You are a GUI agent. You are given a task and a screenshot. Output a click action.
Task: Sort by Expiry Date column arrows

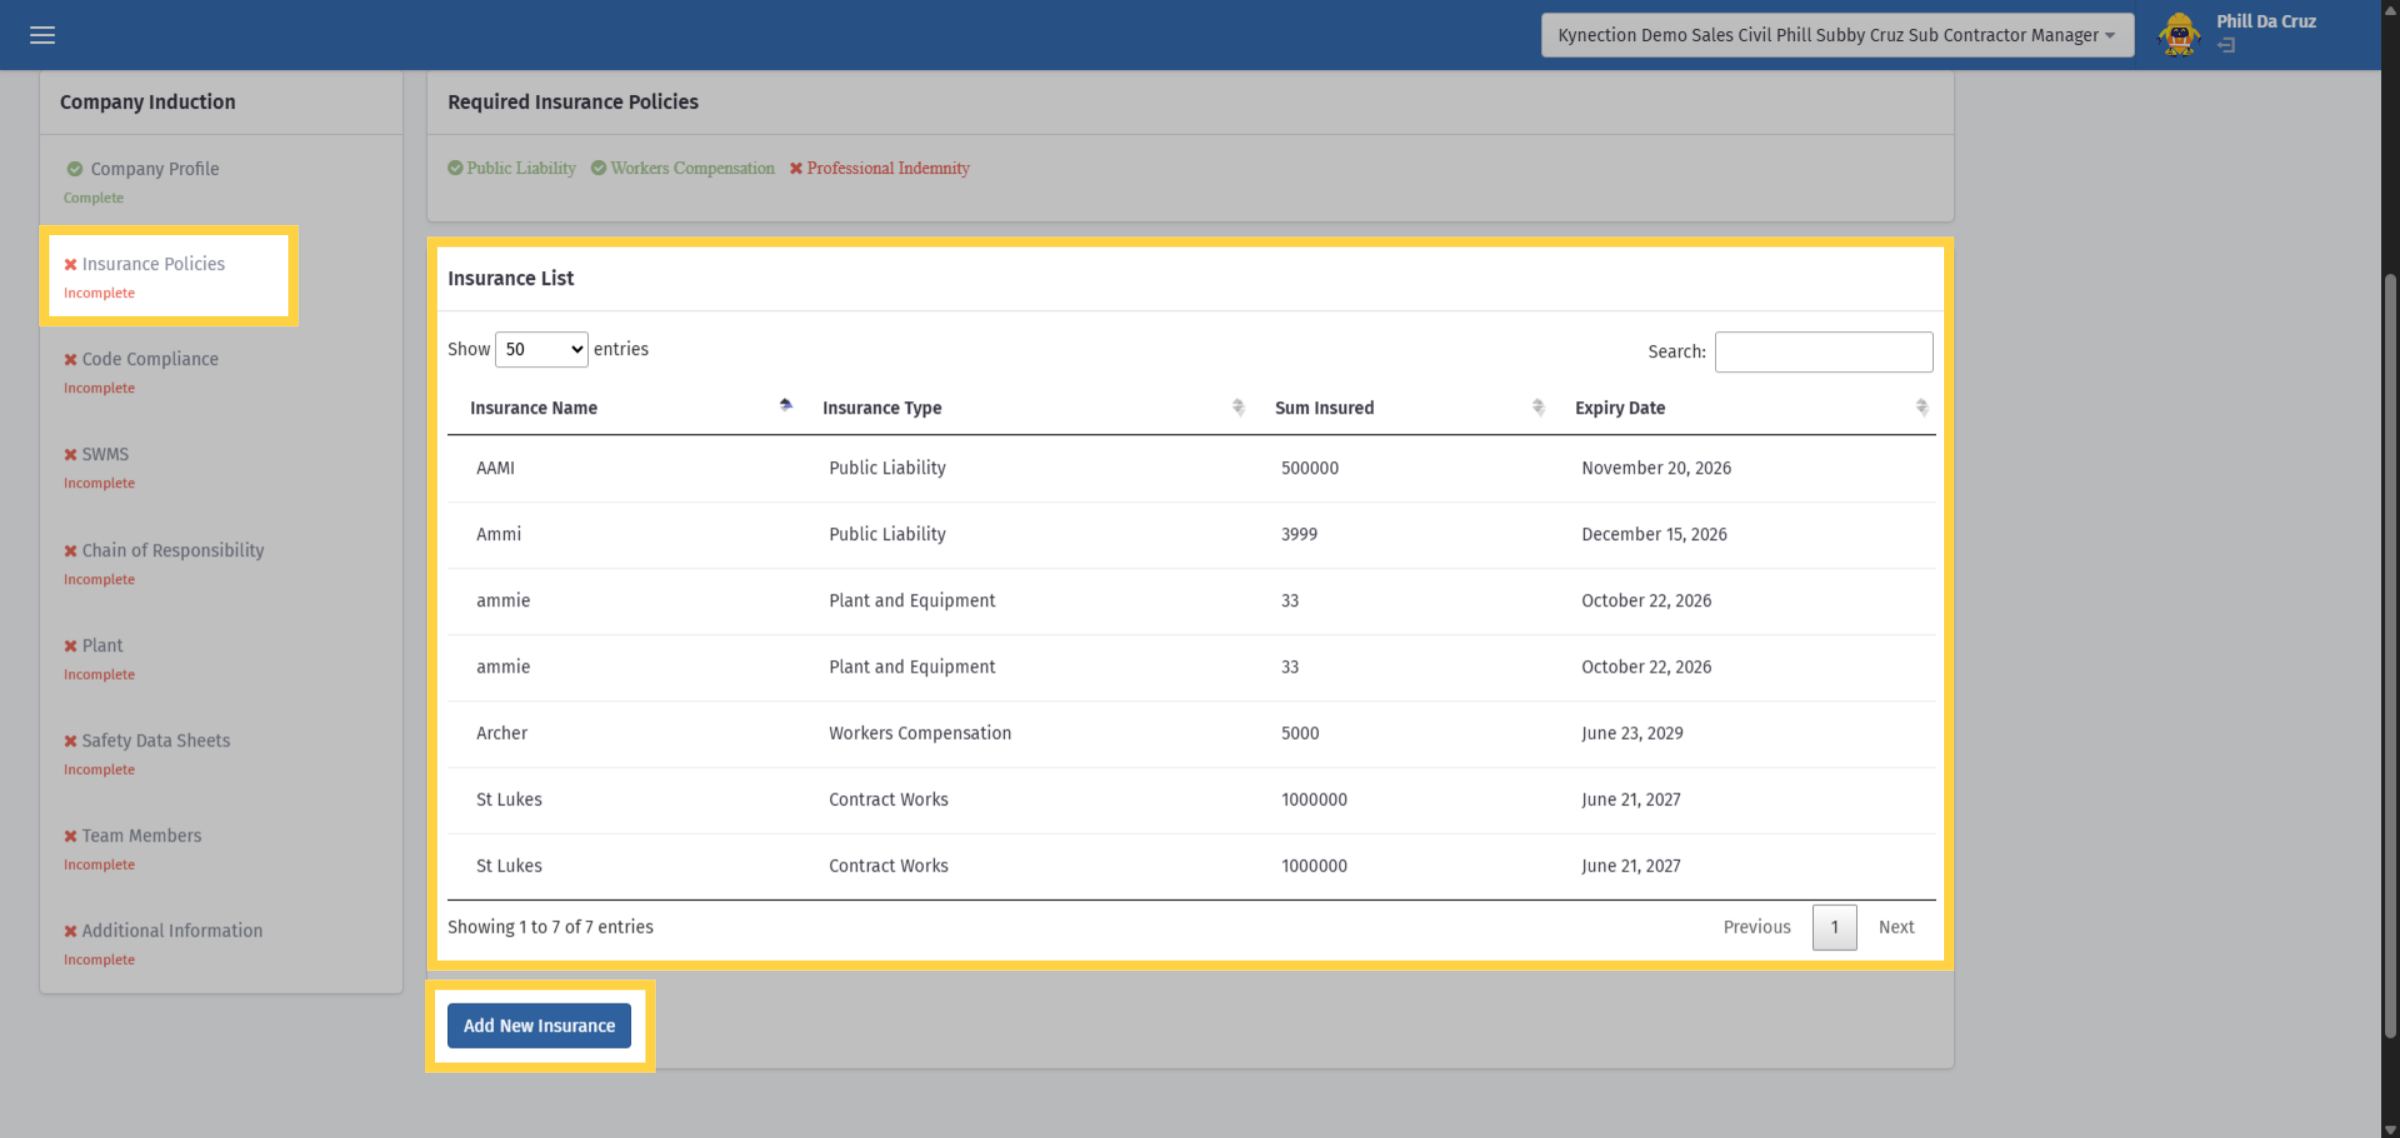(1921, 407)
